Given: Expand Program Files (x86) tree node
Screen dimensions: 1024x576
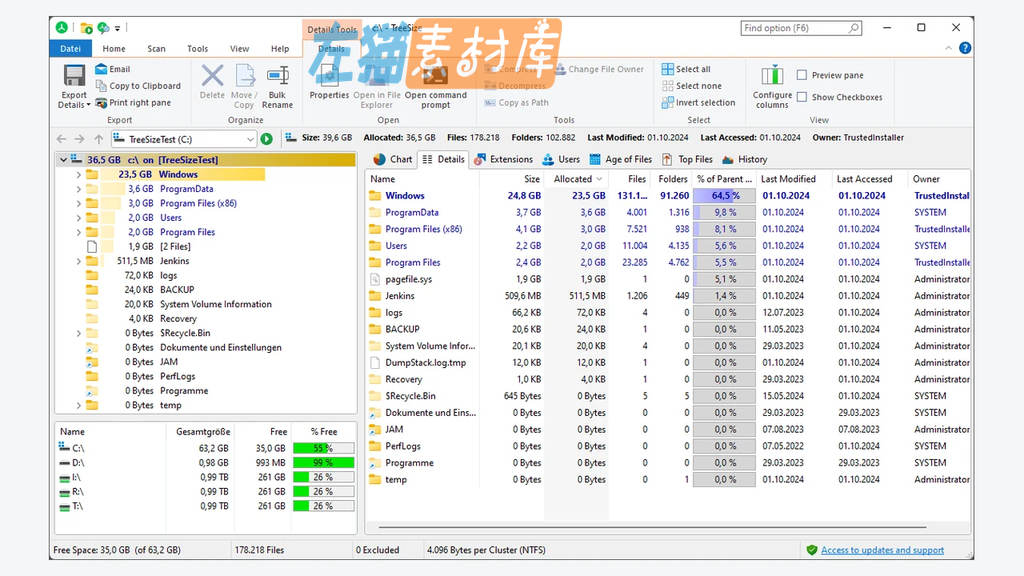Looking at the screenshot, I should point(78,203).
